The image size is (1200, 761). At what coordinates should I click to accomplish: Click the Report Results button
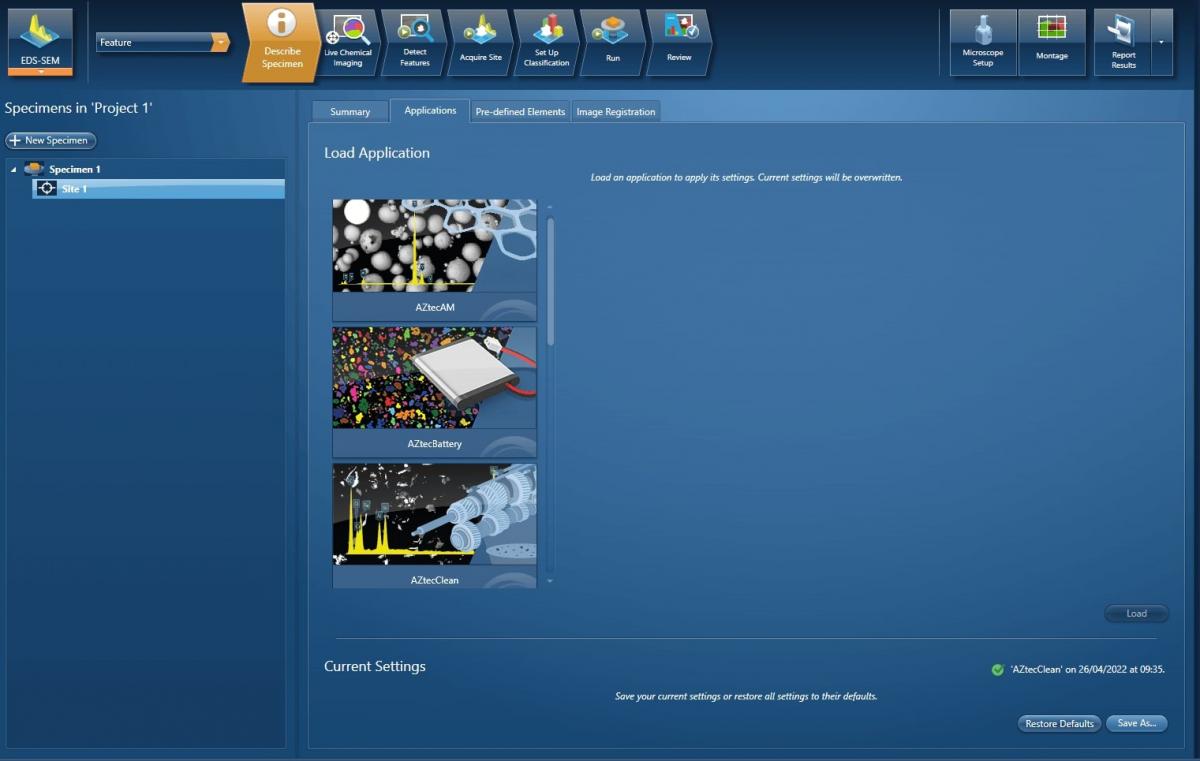1122,42
